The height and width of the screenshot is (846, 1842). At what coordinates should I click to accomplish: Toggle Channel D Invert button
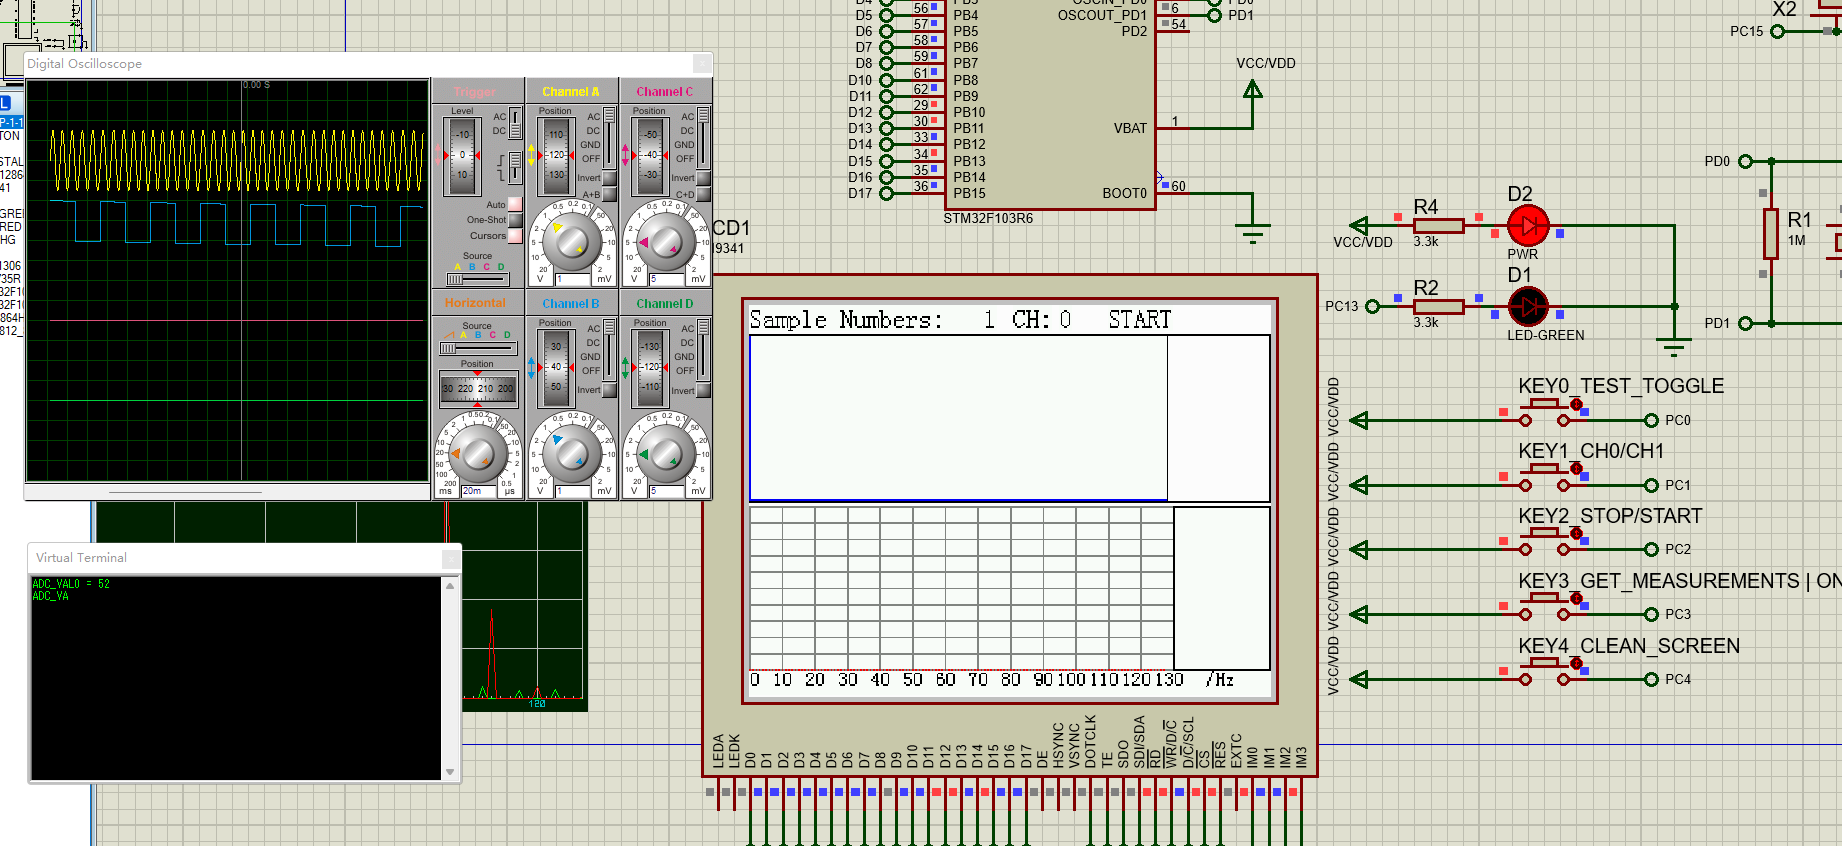(703, 390)
